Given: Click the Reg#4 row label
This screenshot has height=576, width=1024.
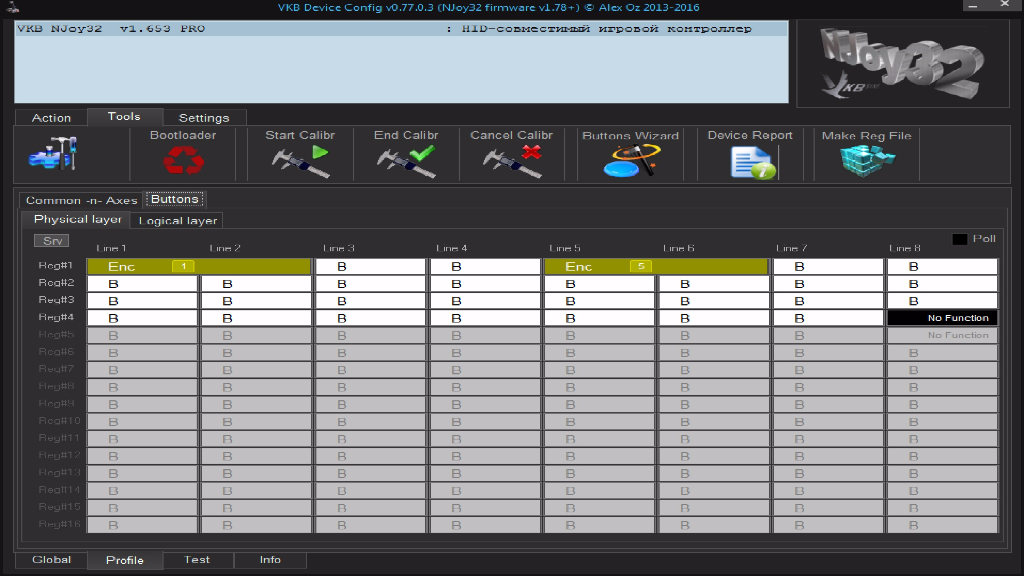Looking at the screenshot, I should tap(56, 317).
